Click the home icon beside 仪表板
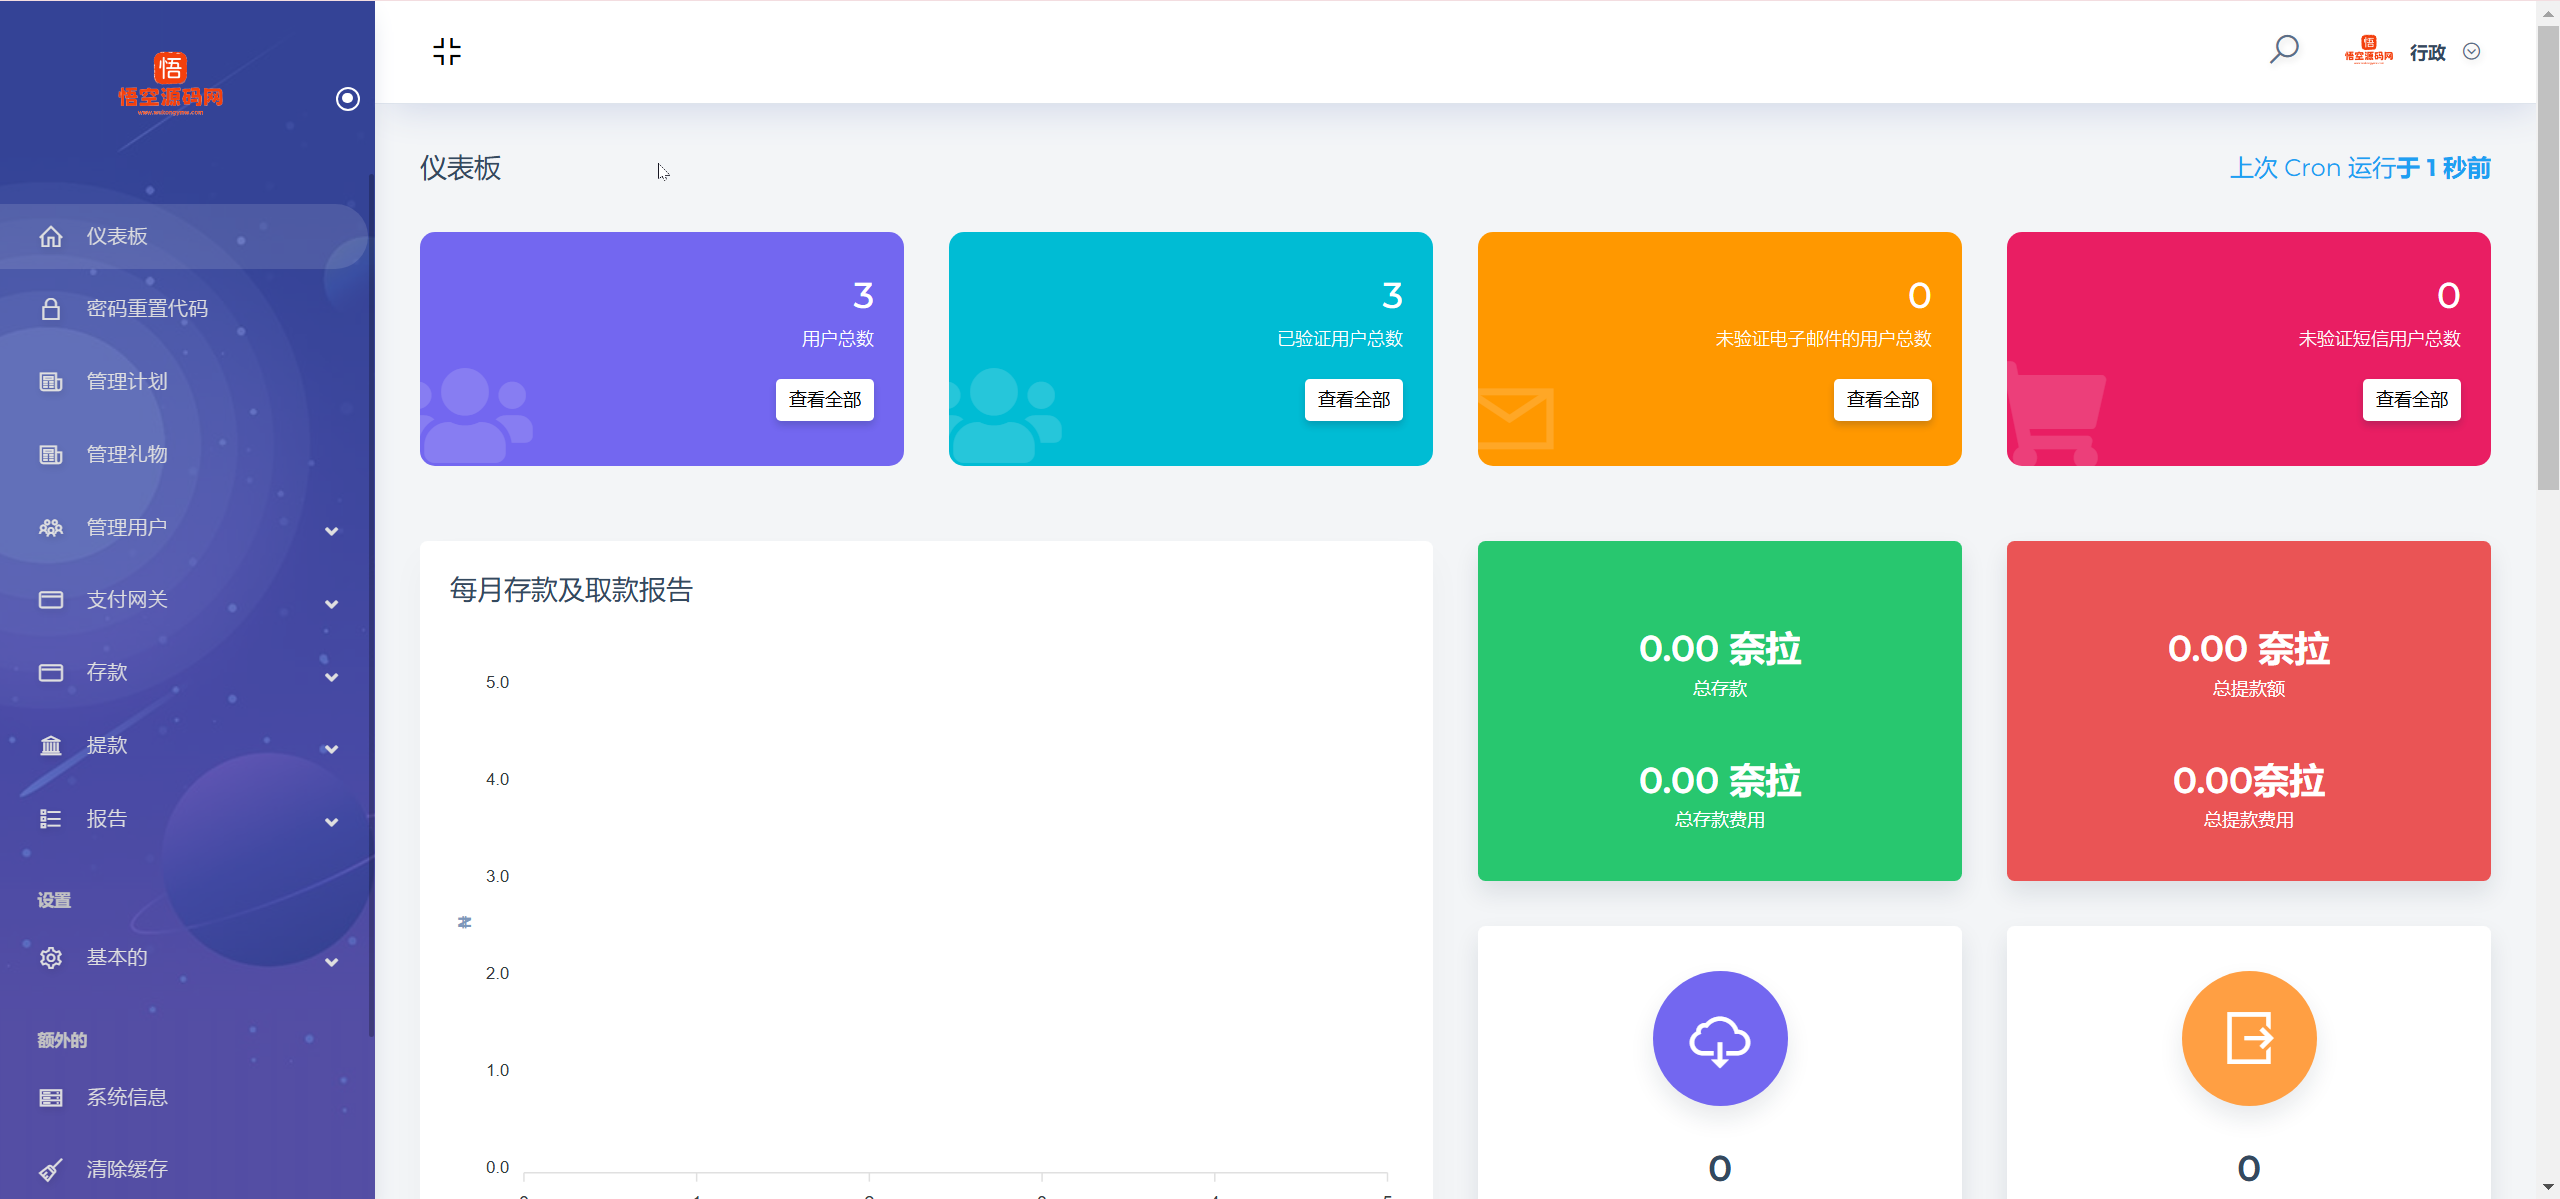 point(51,237)
